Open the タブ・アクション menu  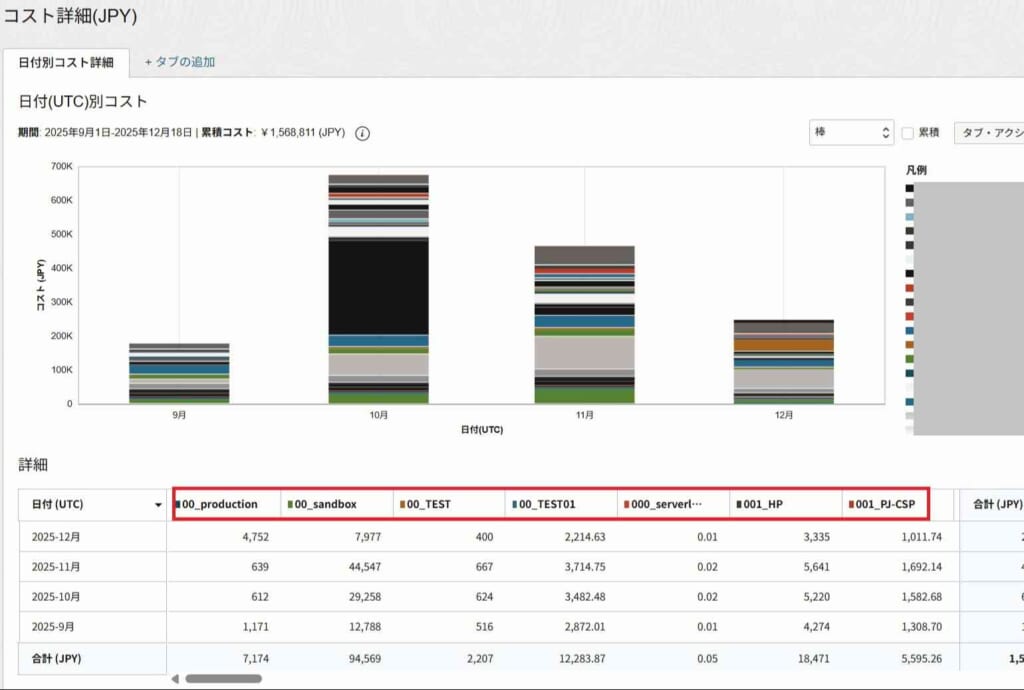click(x=988, y=133)
